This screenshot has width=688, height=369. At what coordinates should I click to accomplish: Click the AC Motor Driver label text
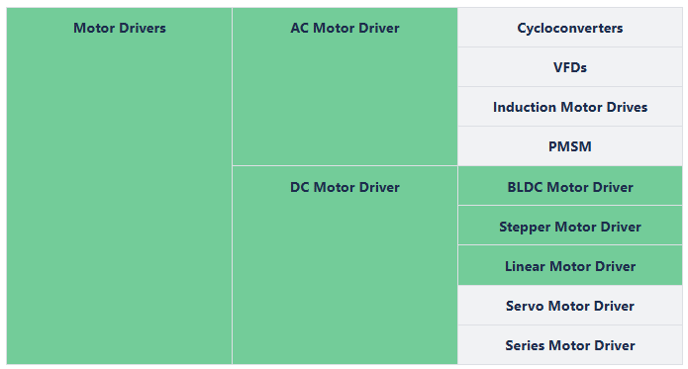345,28
